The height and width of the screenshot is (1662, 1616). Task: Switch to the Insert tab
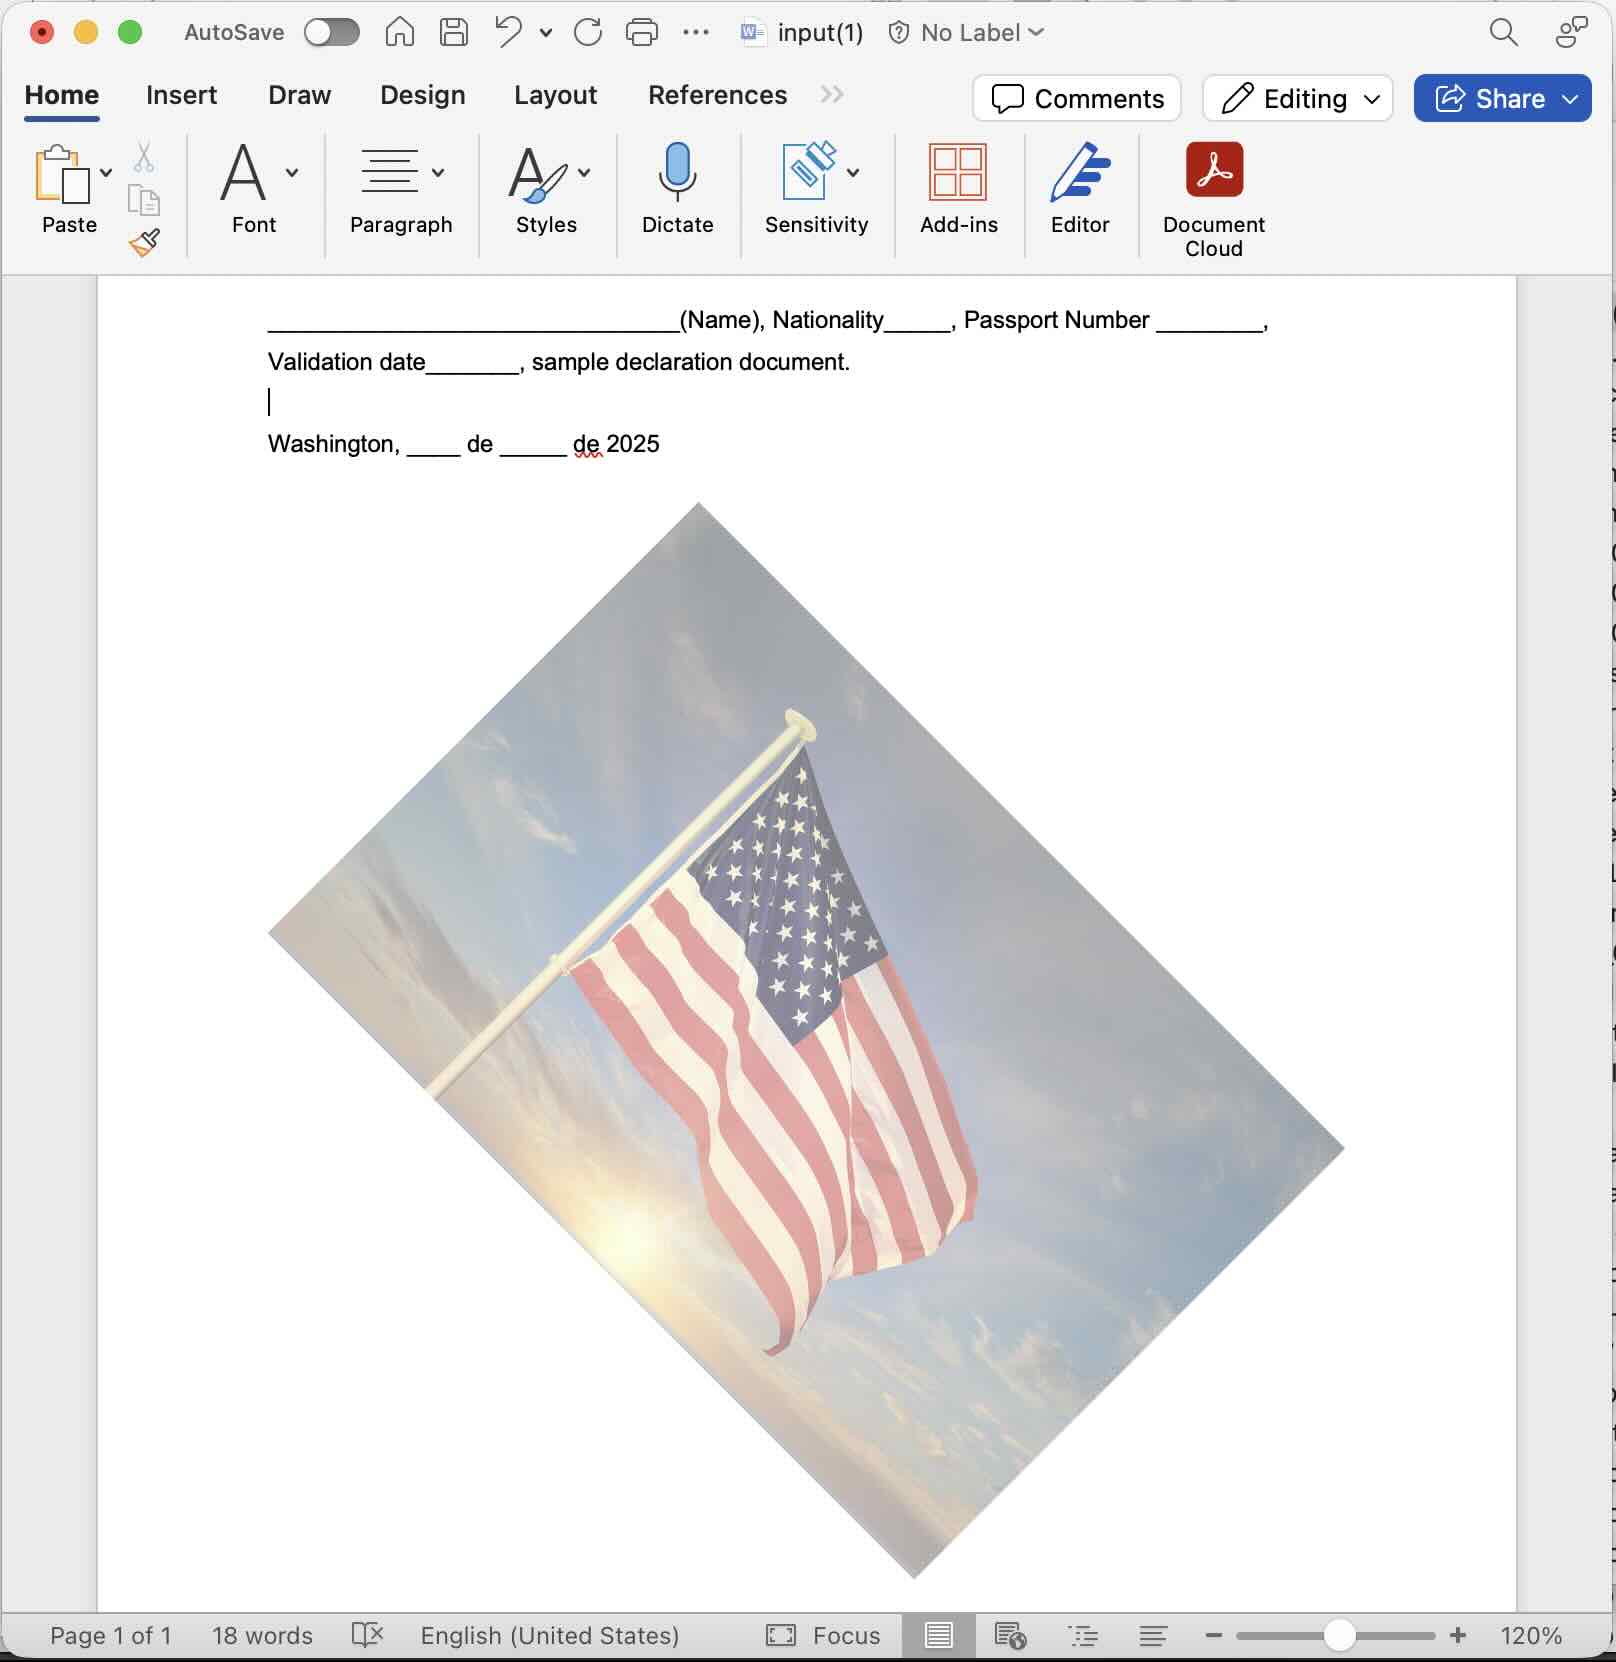(181, 95)
